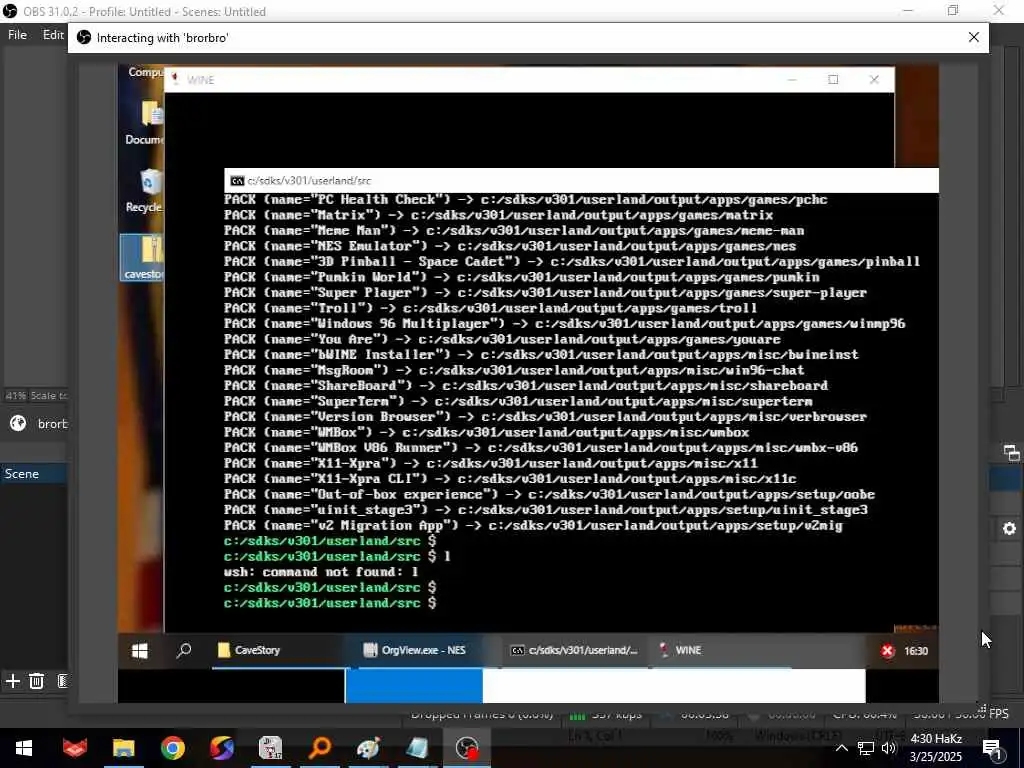The height and width of the screenshot is (768, 1024).
Task: Click the dock pop-out icon on the right panel
Action: [x=1011, y=453]
